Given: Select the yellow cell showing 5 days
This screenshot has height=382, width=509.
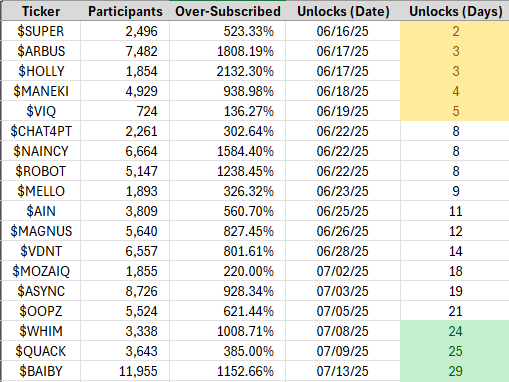Looking at the screenshot, I should click(x=455, y=111).
